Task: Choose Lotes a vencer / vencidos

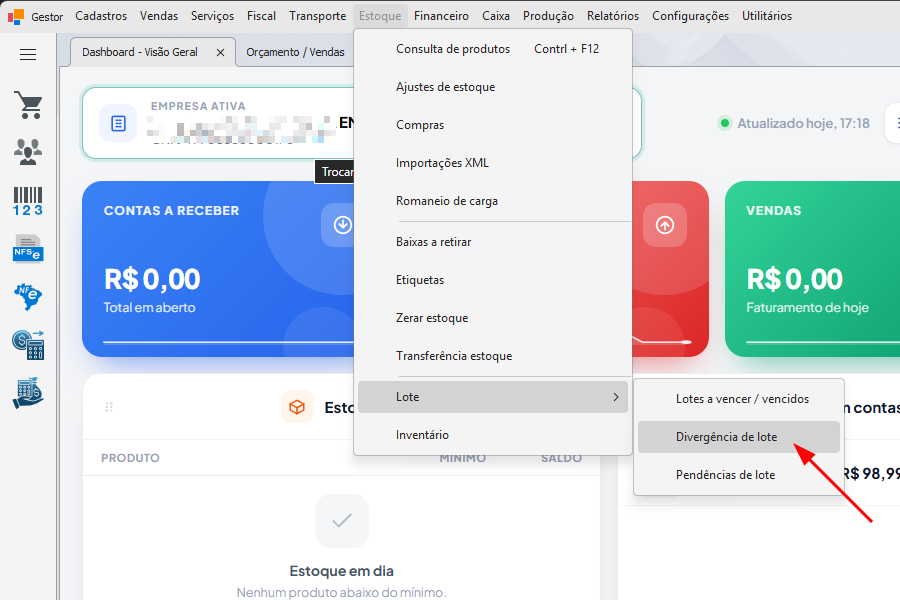Action: point(739,399)
